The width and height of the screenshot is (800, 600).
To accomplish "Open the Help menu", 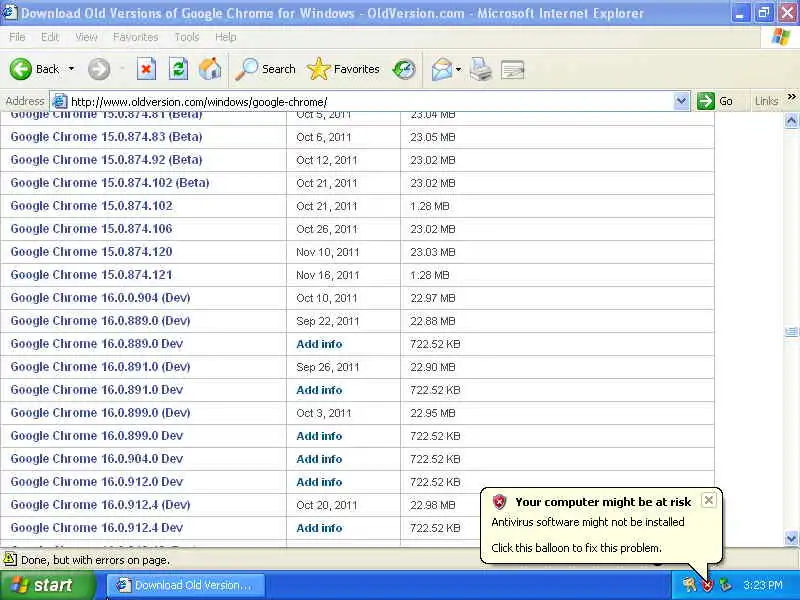I will (x=226, y=37).
